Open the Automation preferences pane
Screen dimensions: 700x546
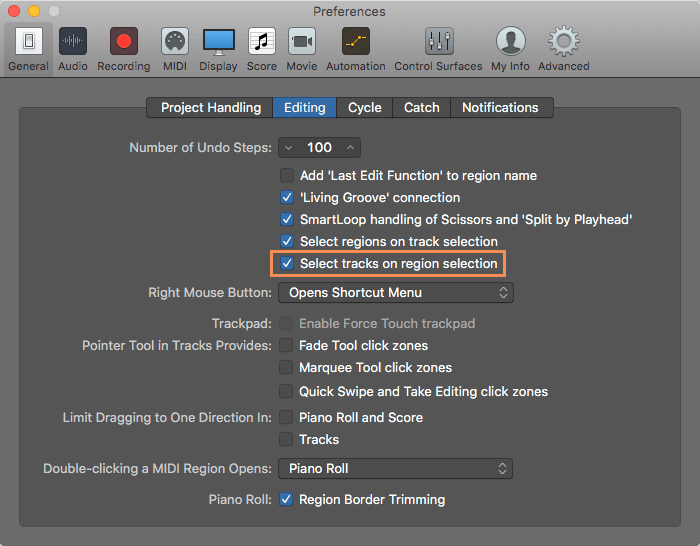(356, 49)
